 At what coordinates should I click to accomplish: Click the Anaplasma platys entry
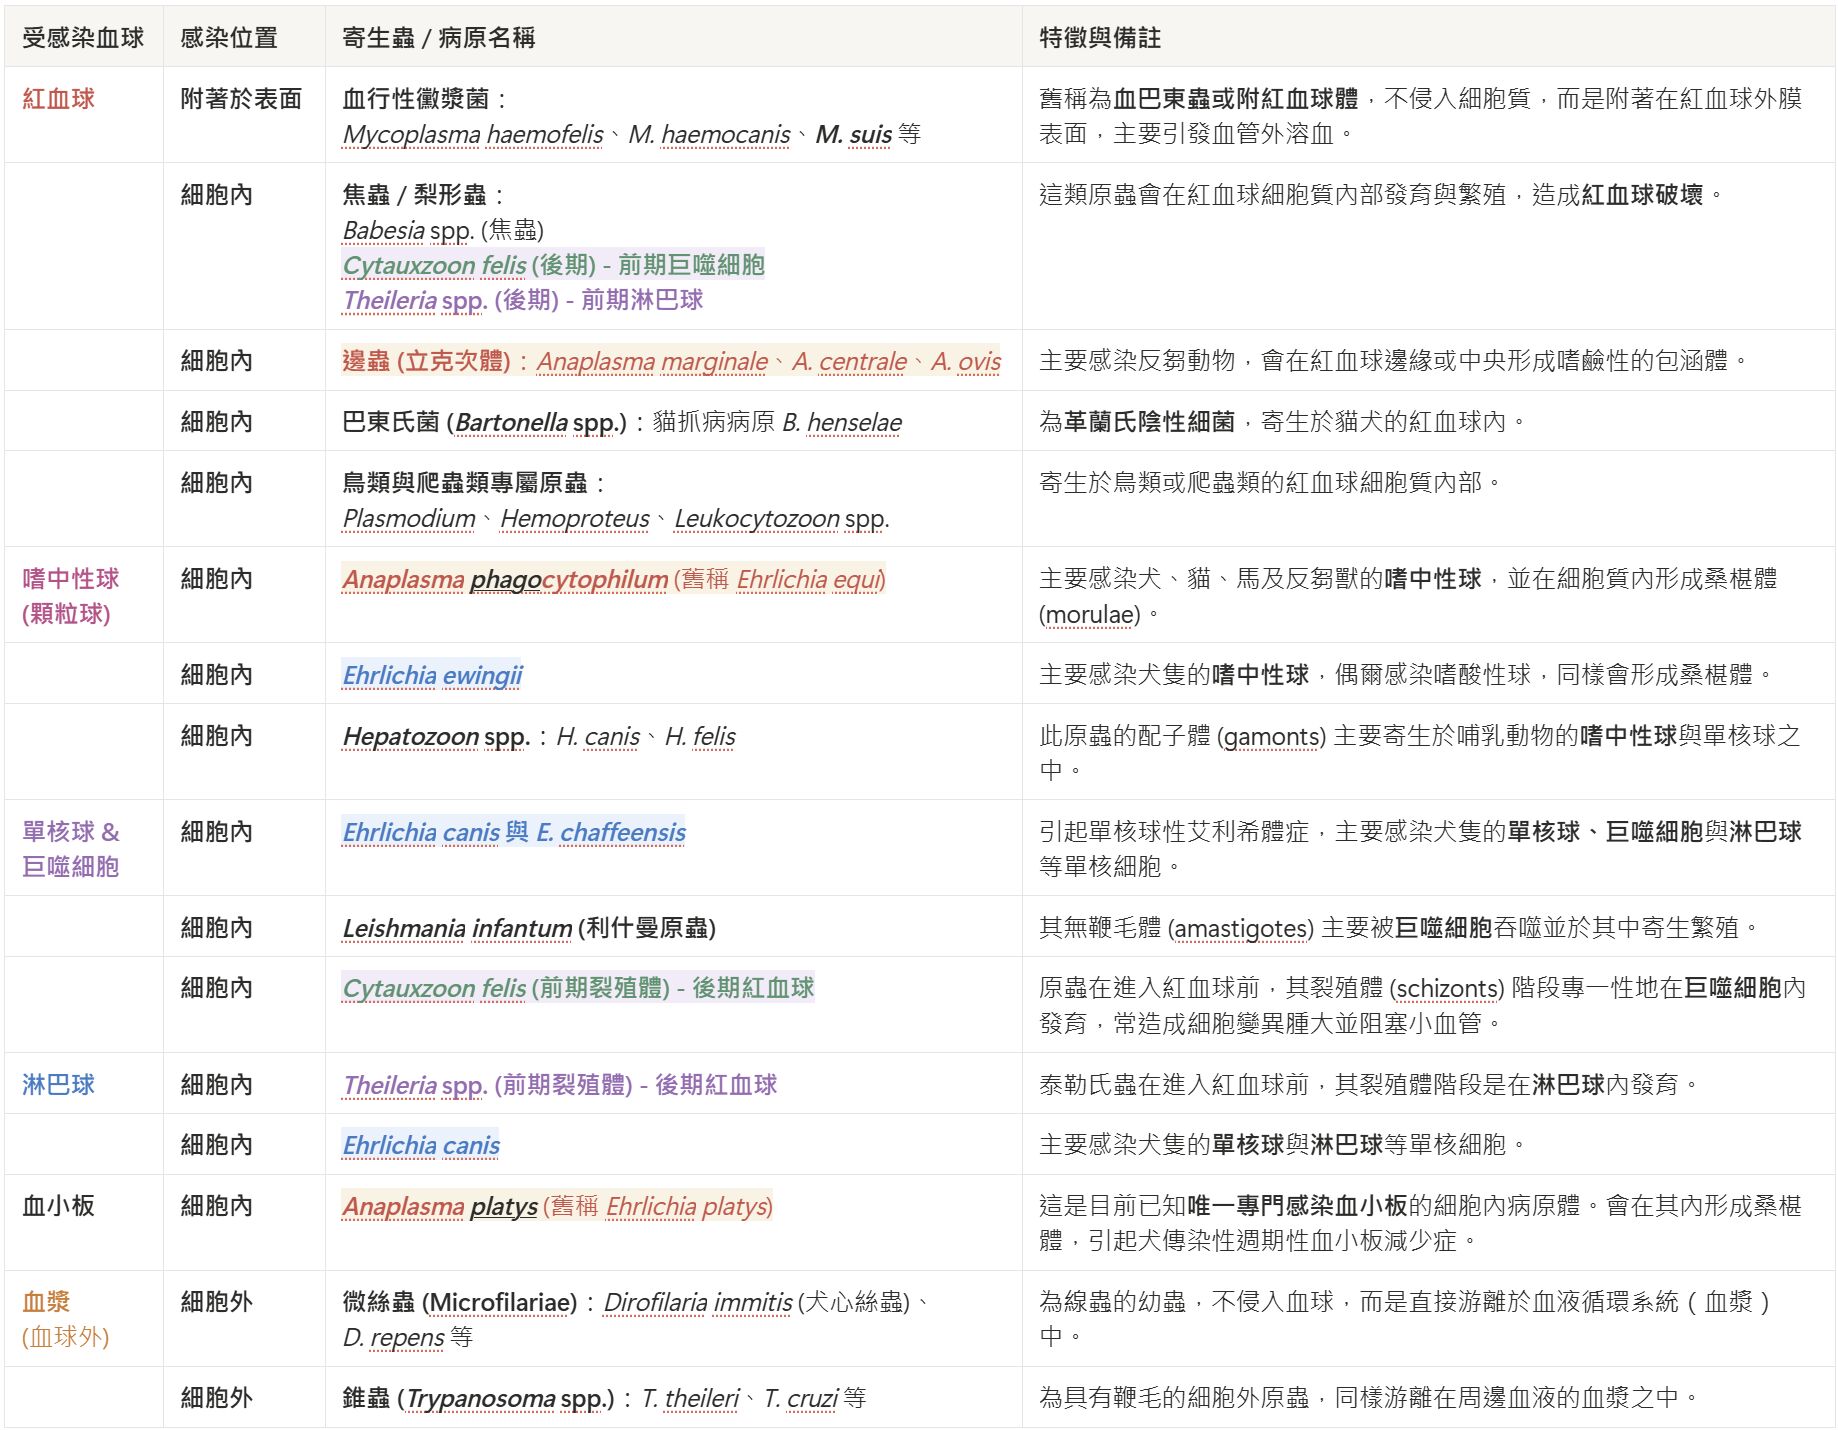(440, 1206)
